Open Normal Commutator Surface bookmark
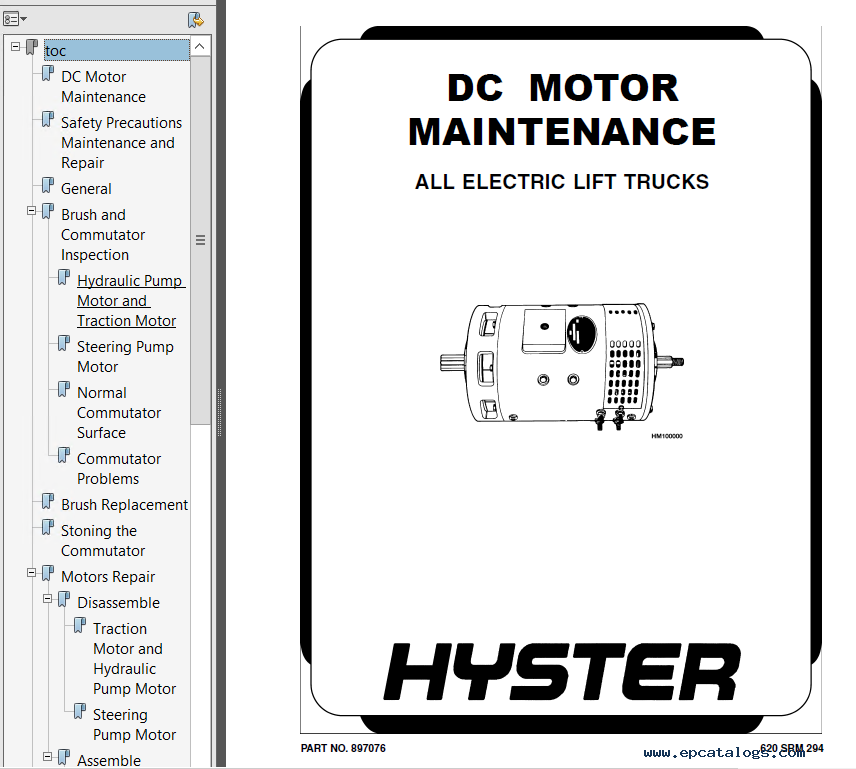 coord(118,413)
